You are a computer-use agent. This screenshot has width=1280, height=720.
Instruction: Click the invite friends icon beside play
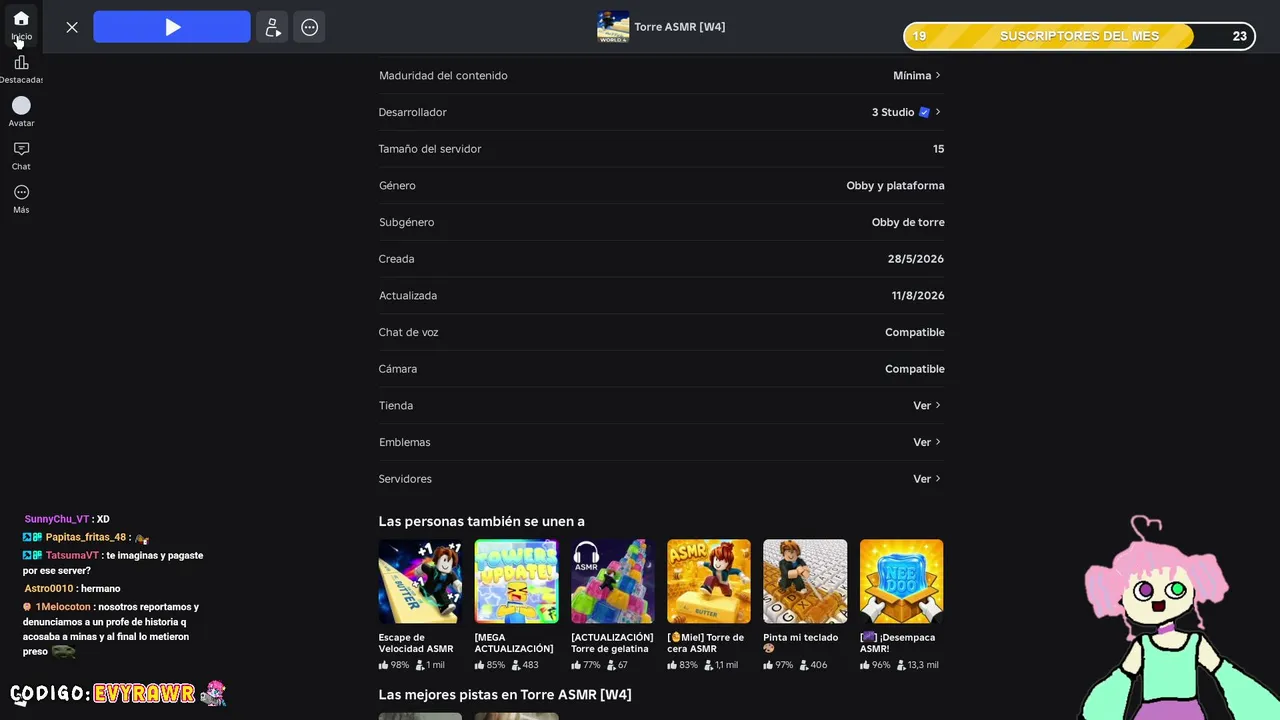coord(272,27)
